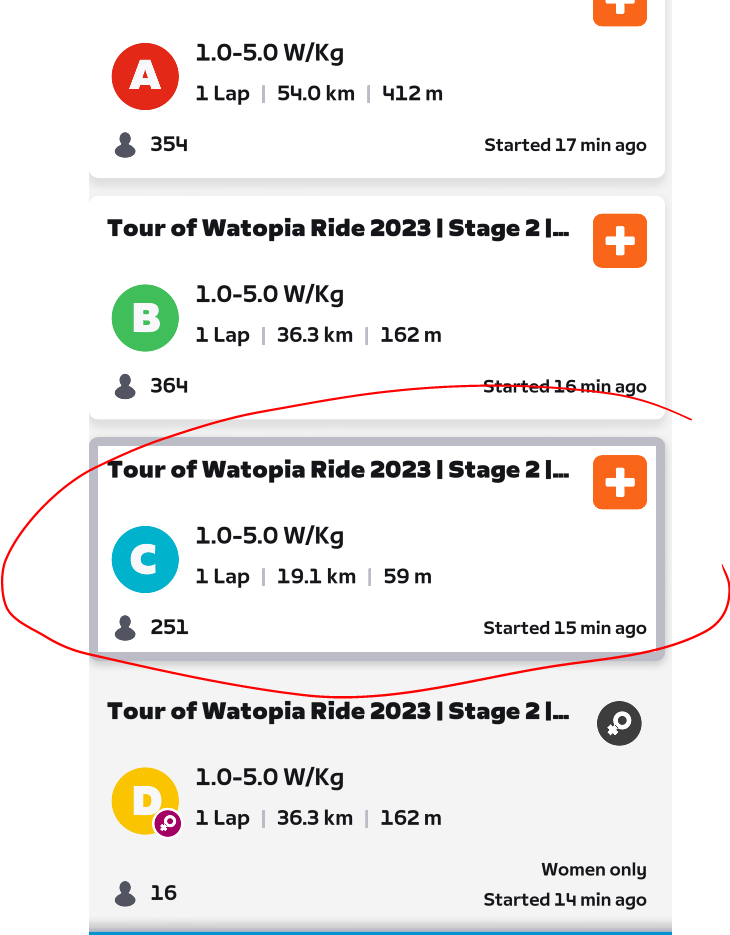Click the blue C category badge
Screen dimensions: 730x935
click(145, 559)
